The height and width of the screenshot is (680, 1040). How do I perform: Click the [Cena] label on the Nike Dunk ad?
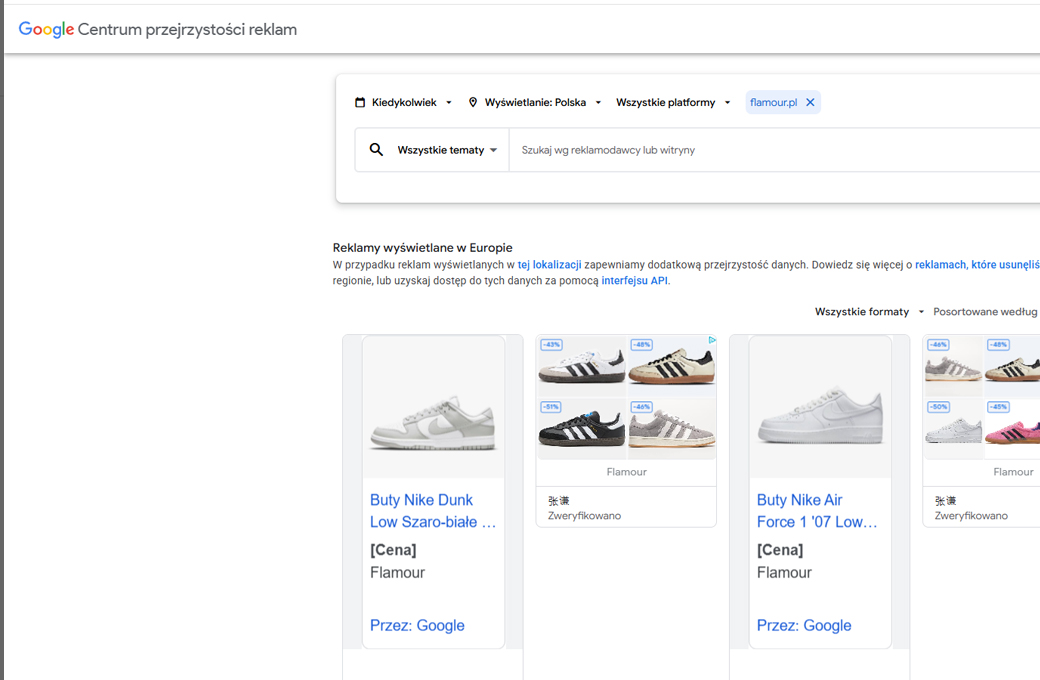pyautogui.click(x=393, y=550)
